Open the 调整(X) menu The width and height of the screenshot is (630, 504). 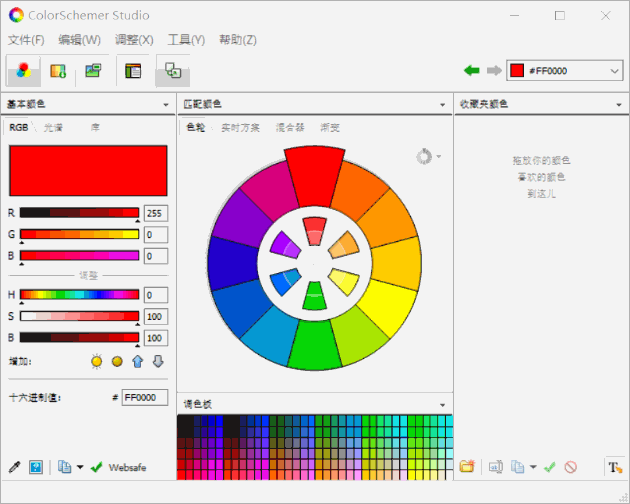click(x=134, y=40)
